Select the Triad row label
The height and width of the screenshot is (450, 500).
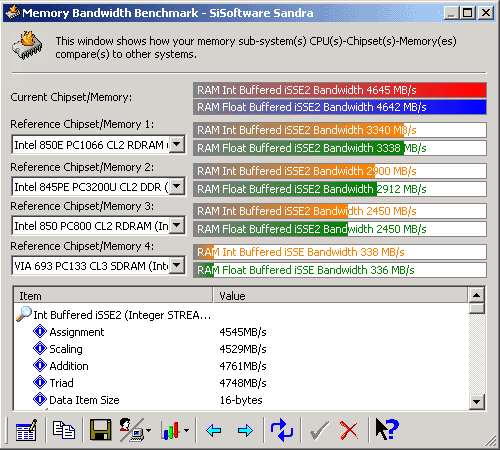61,383
